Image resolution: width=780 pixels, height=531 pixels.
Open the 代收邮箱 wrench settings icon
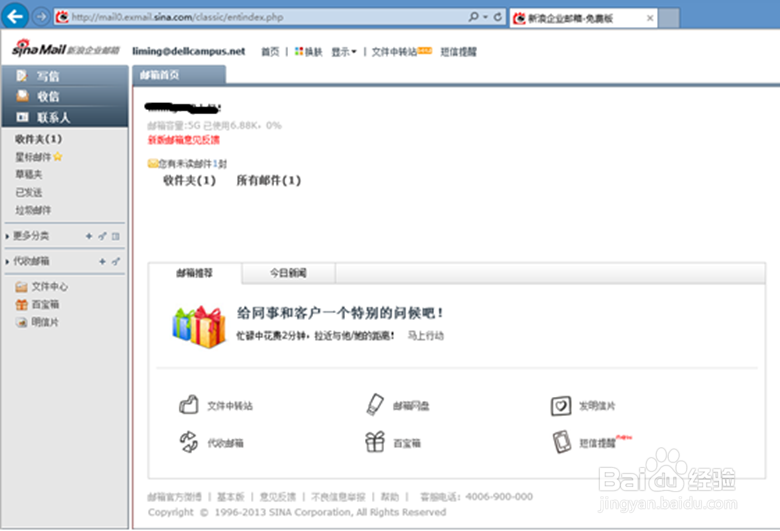(x=115, y=261)
